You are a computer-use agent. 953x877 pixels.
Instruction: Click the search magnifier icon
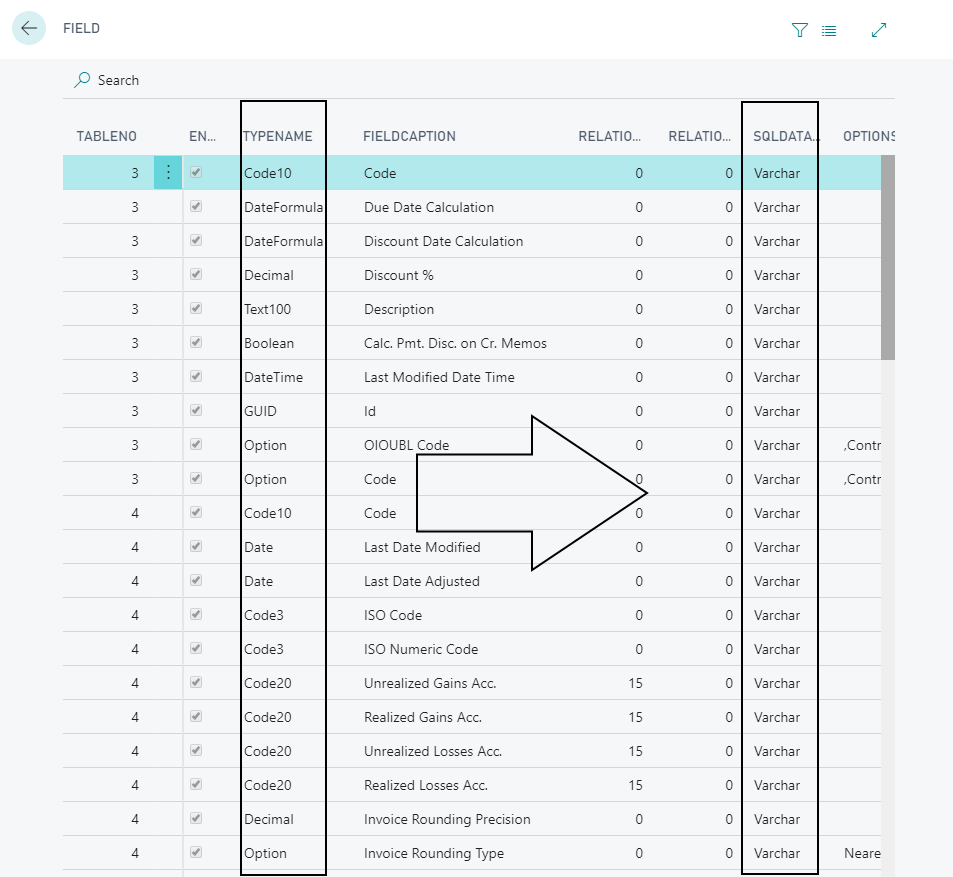(x=80, y=79)
